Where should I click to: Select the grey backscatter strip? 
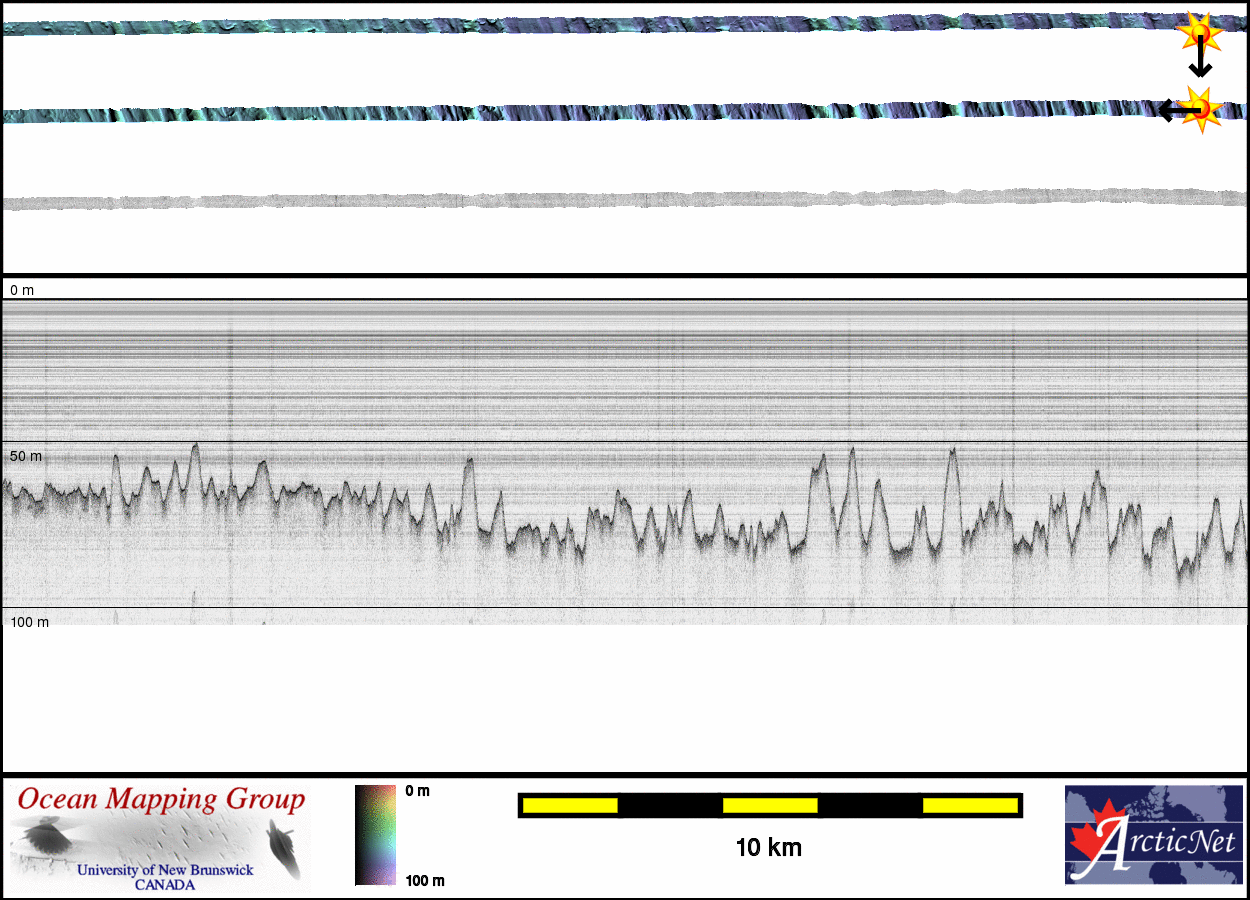600,200
